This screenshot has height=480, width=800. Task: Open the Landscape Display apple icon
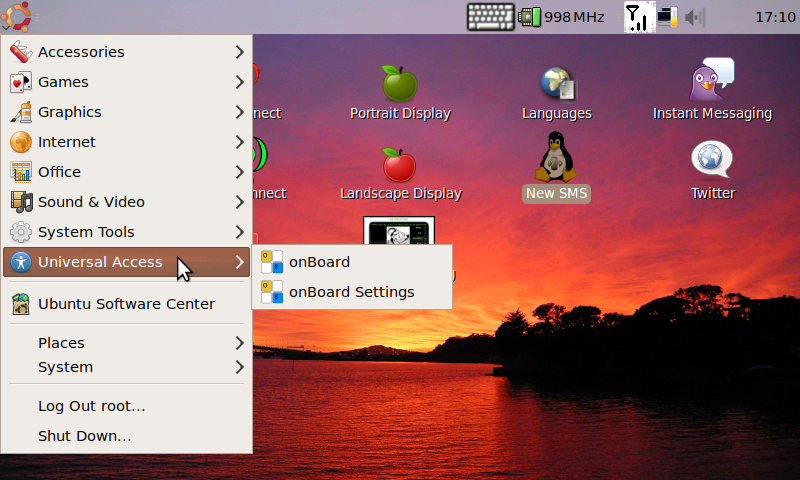[x=400, y=166]
